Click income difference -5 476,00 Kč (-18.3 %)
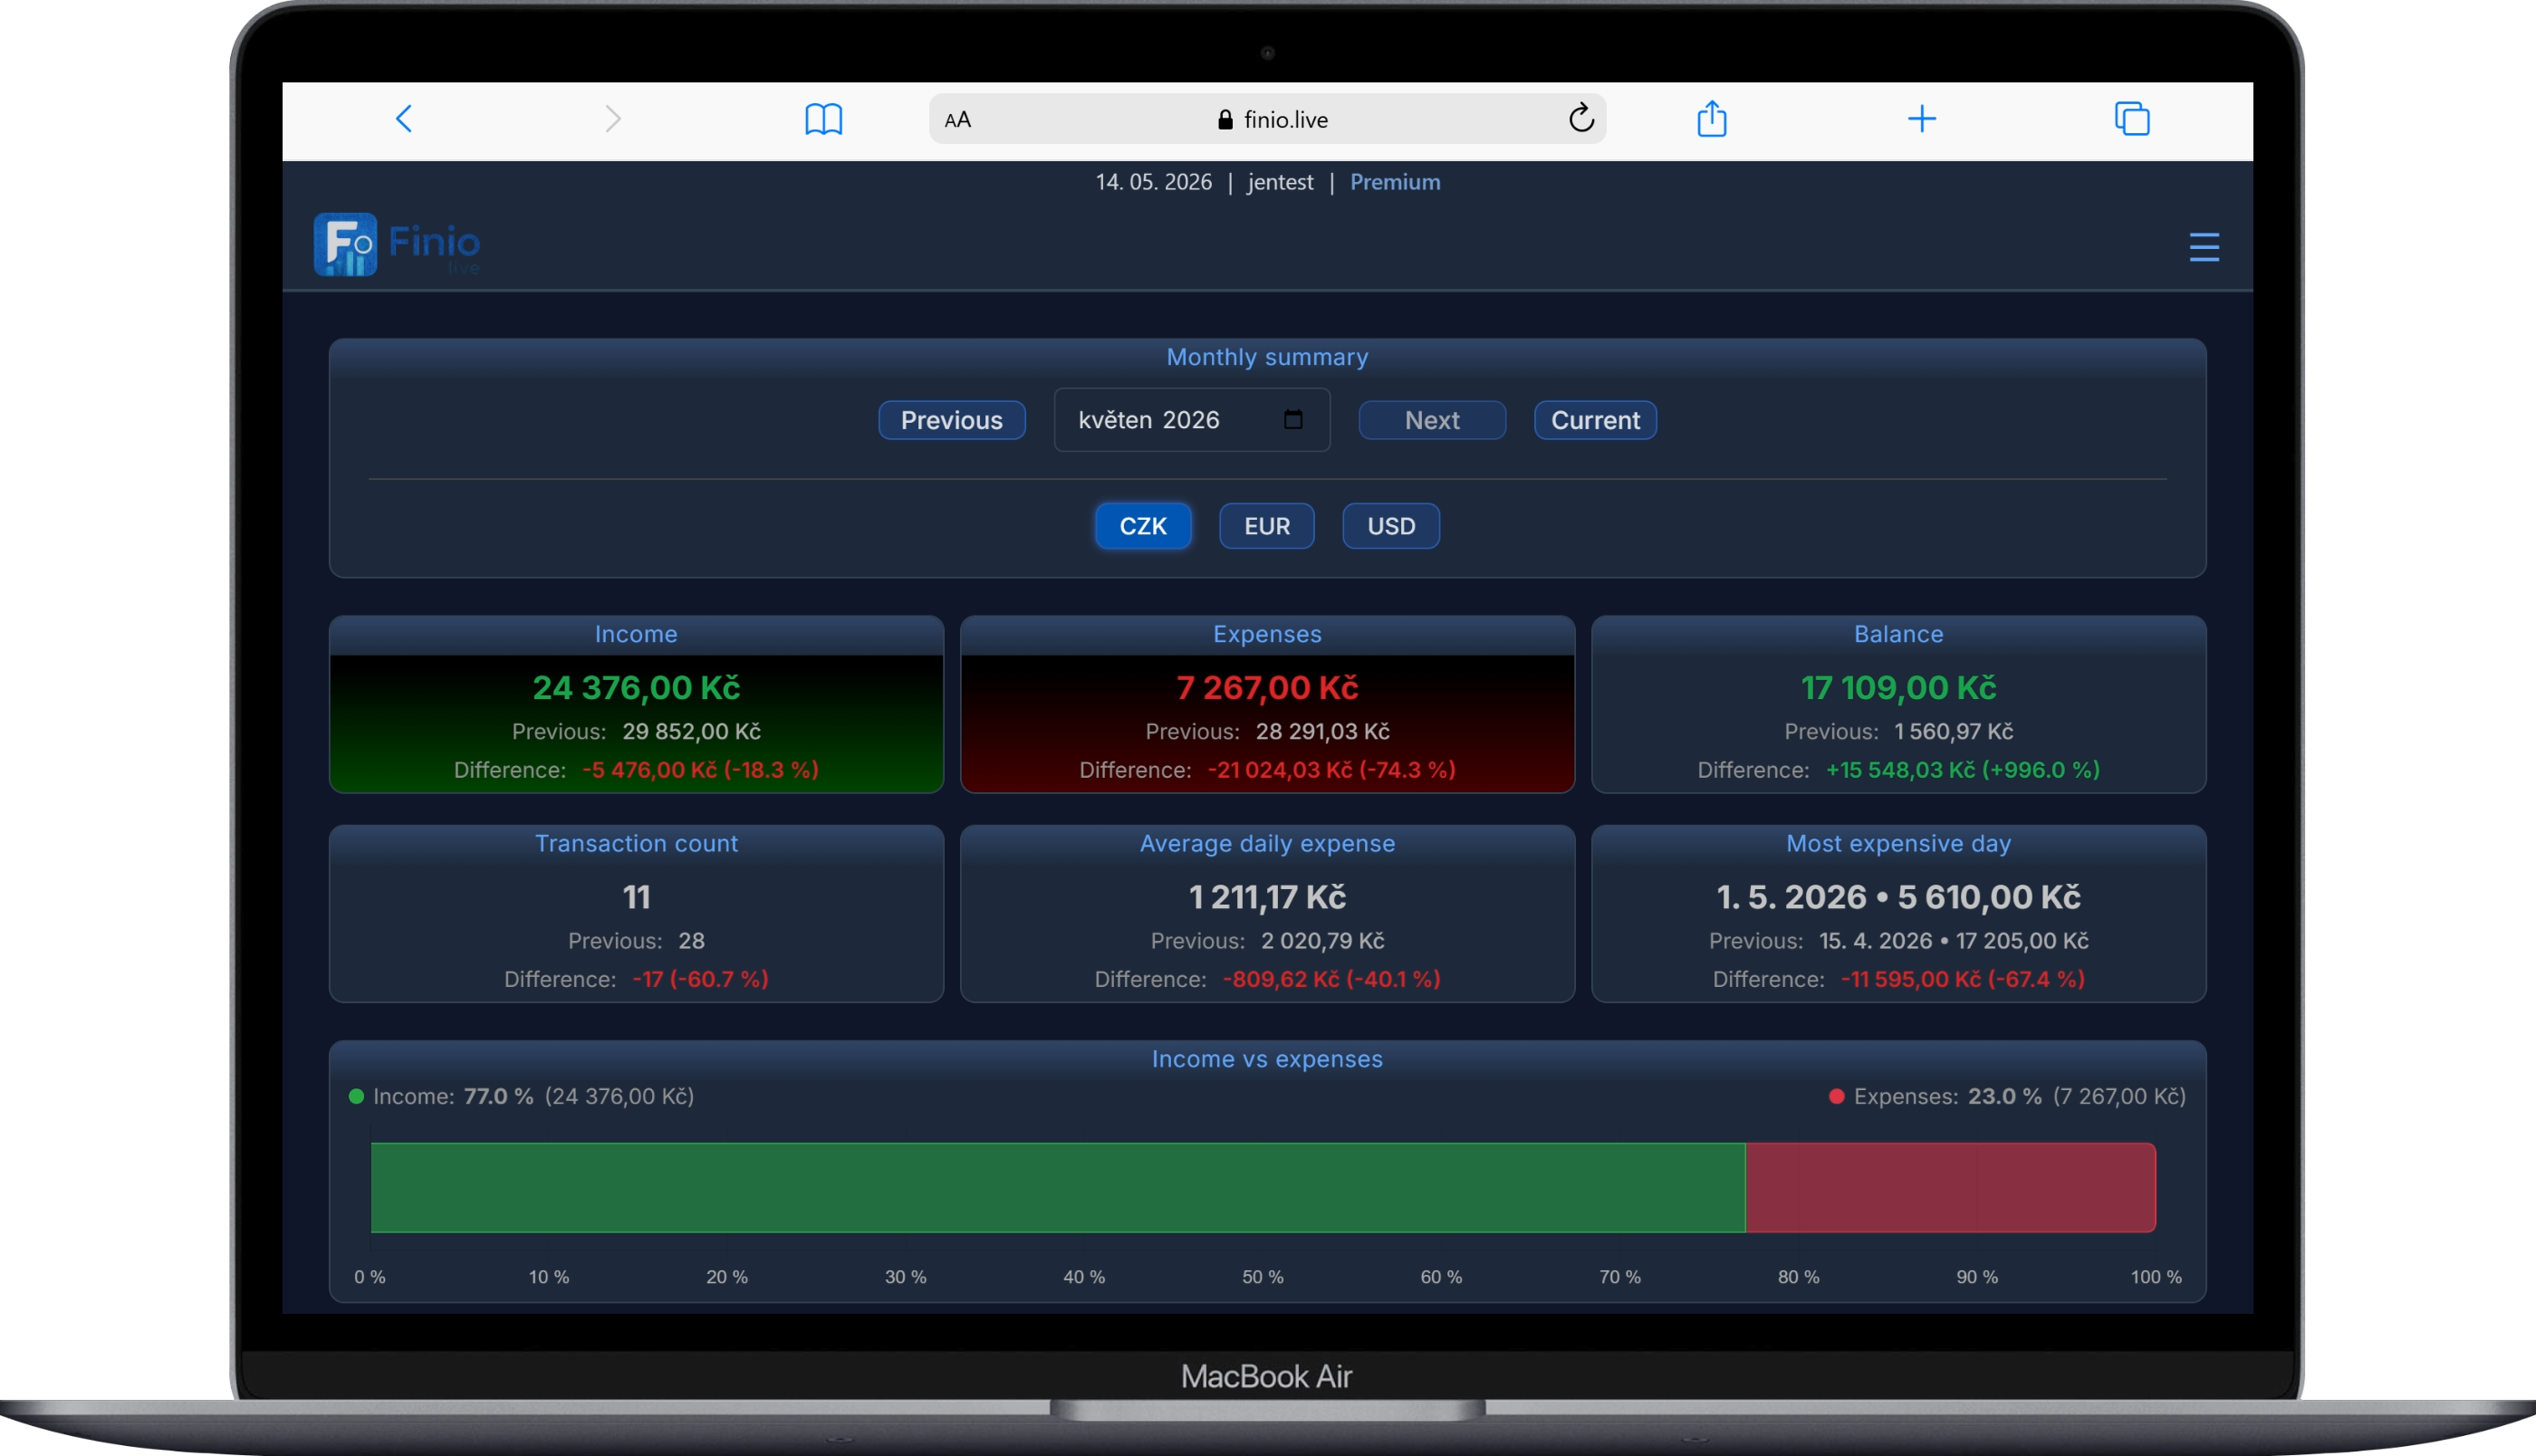 point(700,769)
